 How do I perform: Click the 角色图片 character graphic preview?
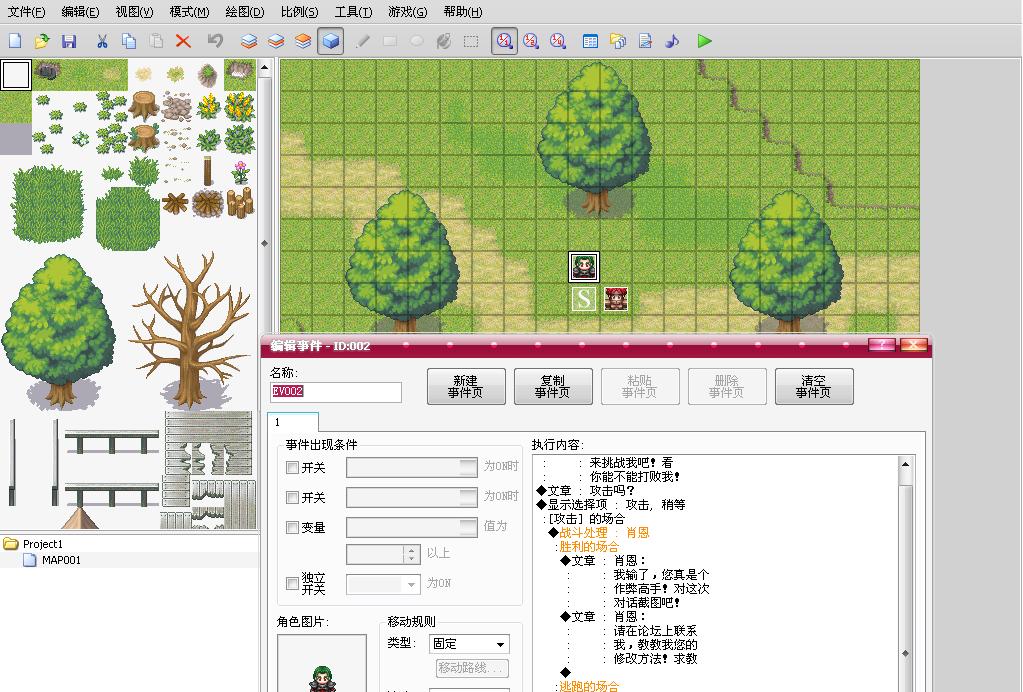click(x=322, y=663)
